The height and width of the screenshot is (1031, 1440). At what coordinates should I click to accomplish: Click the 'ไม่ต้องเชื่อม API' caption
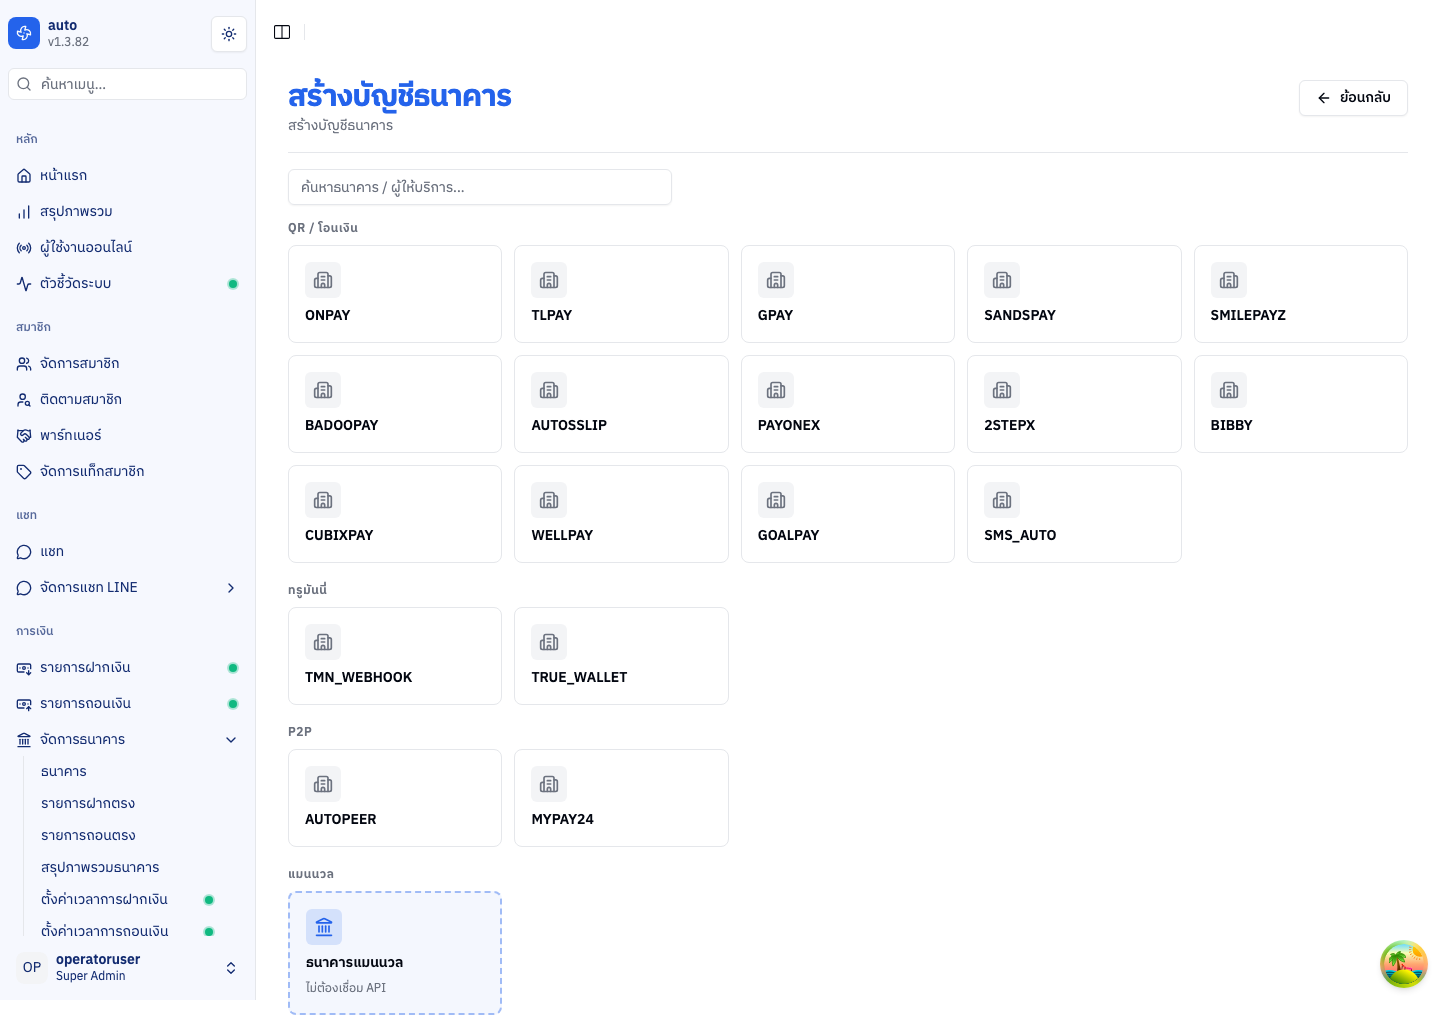346,988
